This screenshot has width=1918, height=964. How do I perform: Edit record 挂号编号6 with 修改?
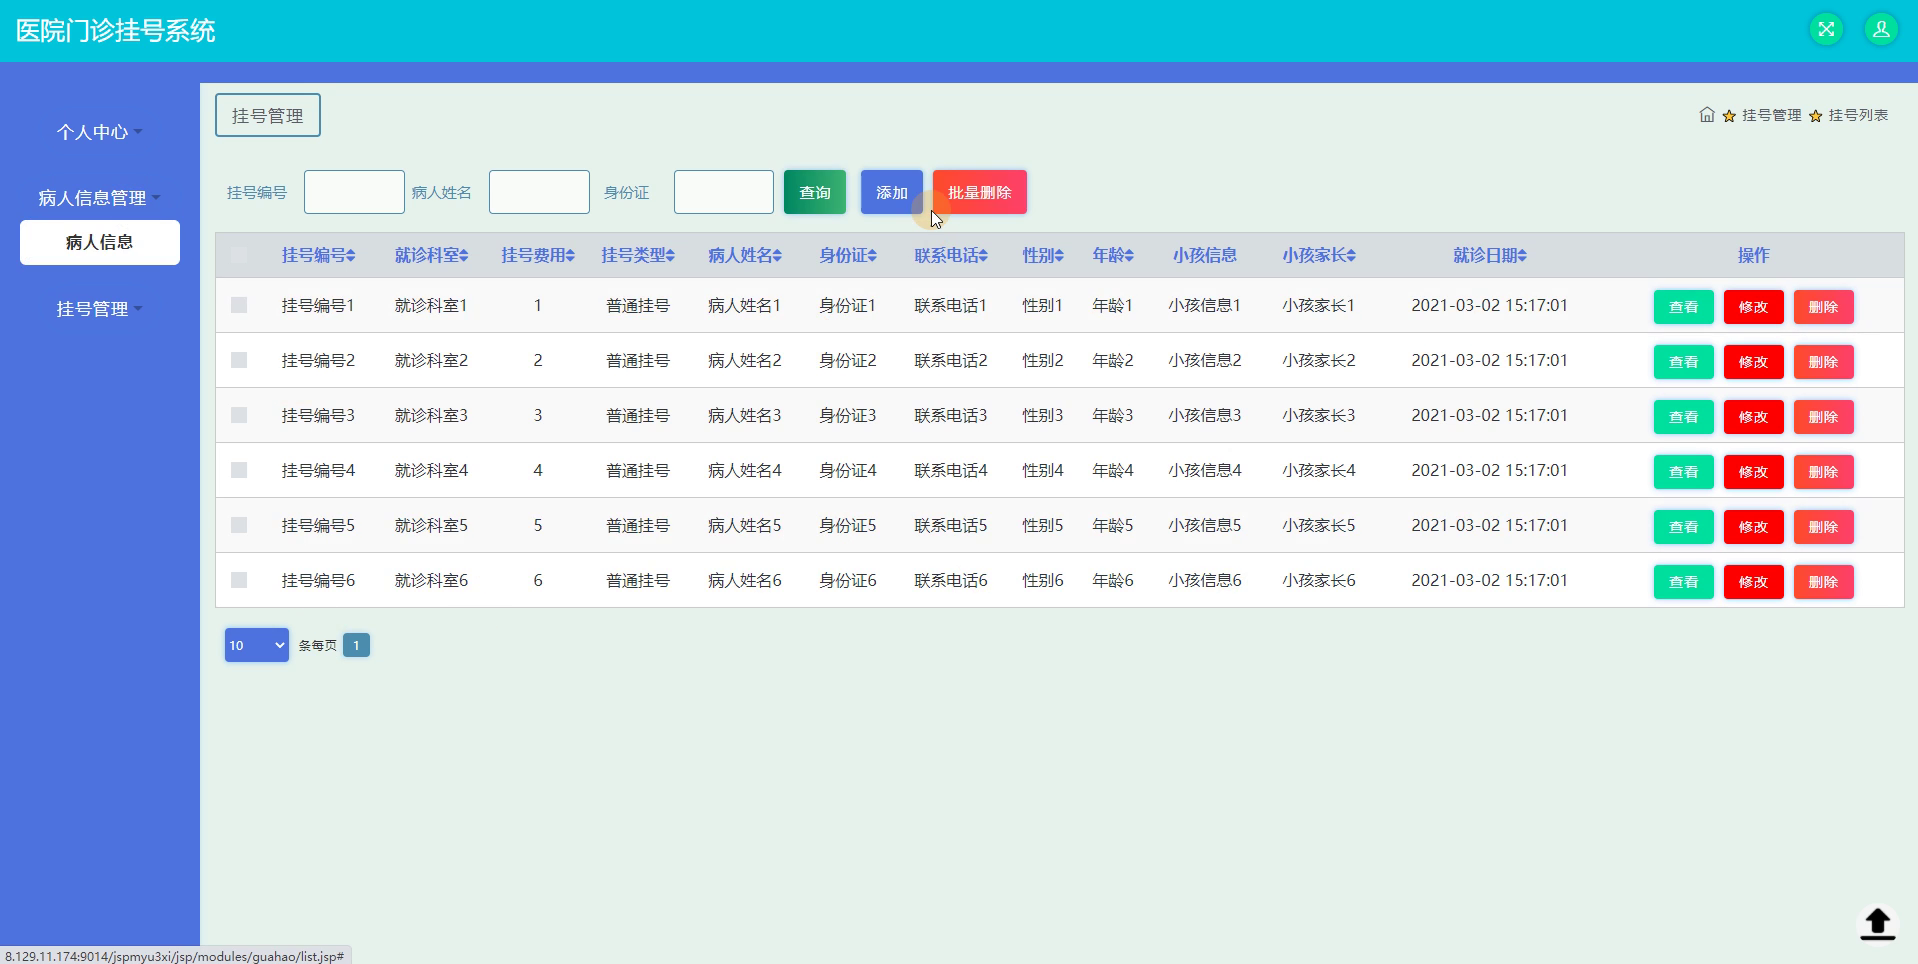(x=1754, y=582)
